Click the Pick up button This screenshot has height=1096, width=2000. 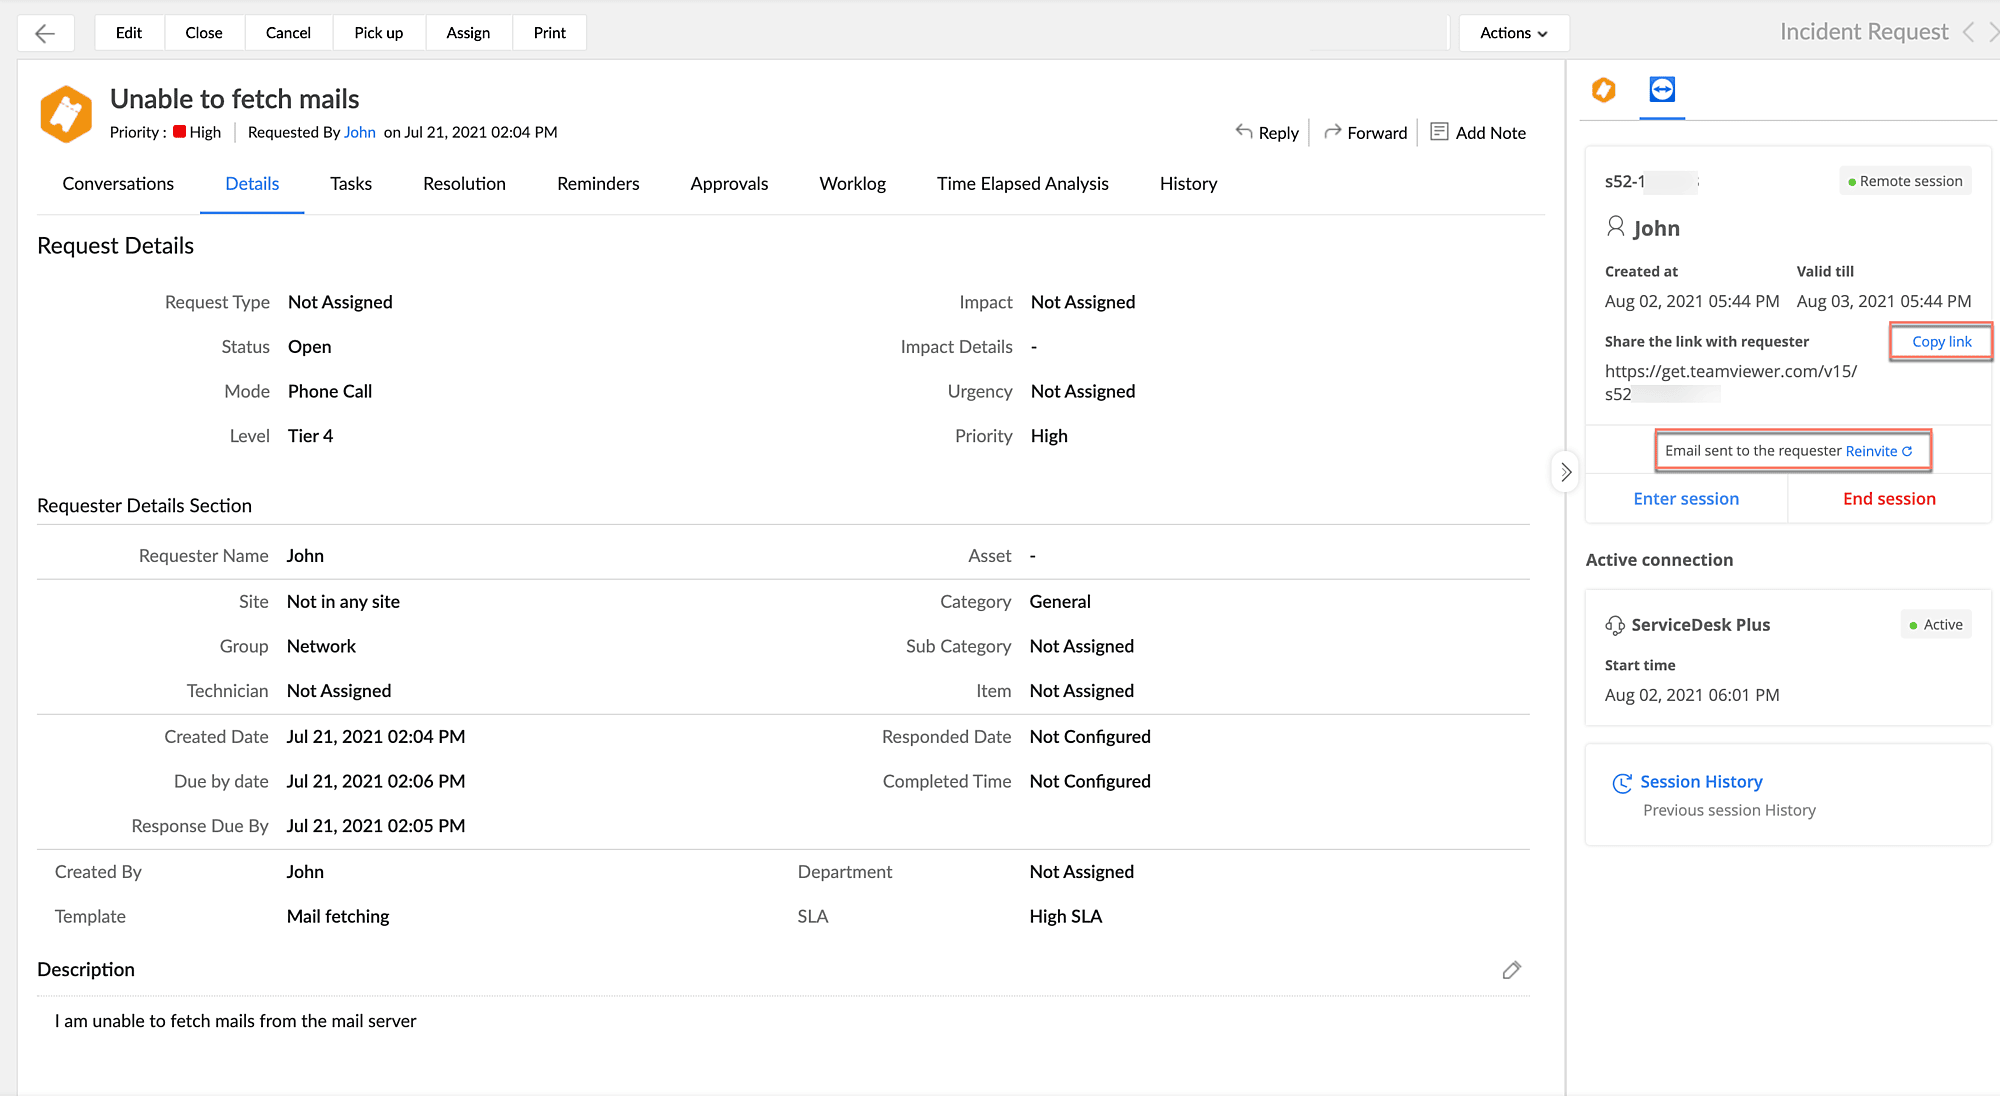(378, 33)
